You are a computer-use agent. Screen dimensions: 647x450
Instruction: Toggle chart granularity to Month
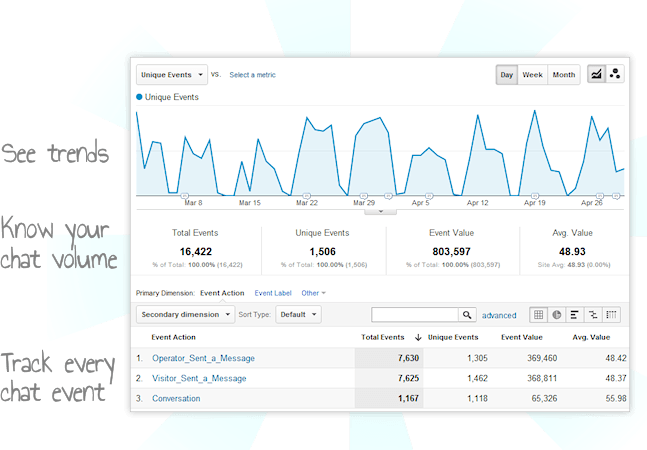(x=564, y=75)
